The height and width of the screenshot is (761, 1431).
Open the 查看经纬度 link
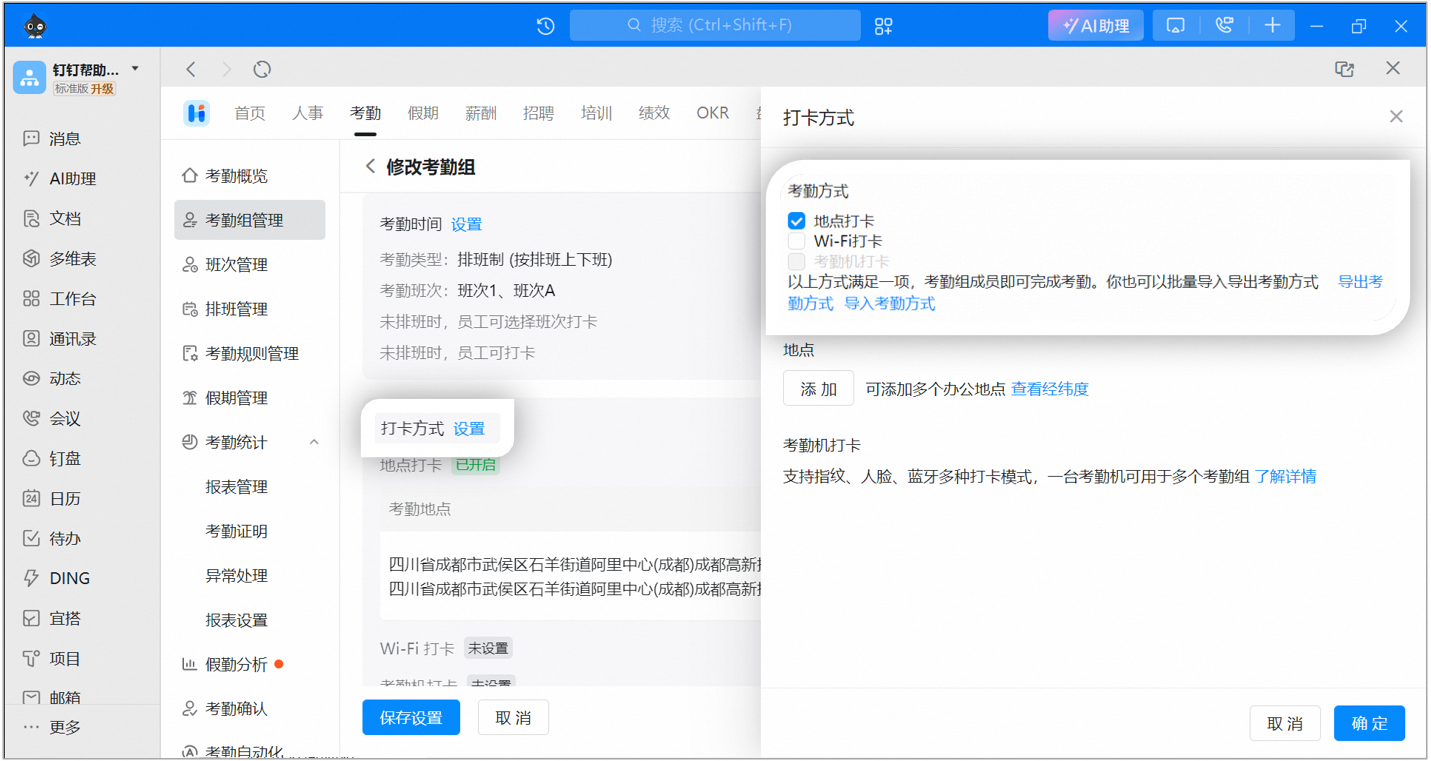(1050, 389)
